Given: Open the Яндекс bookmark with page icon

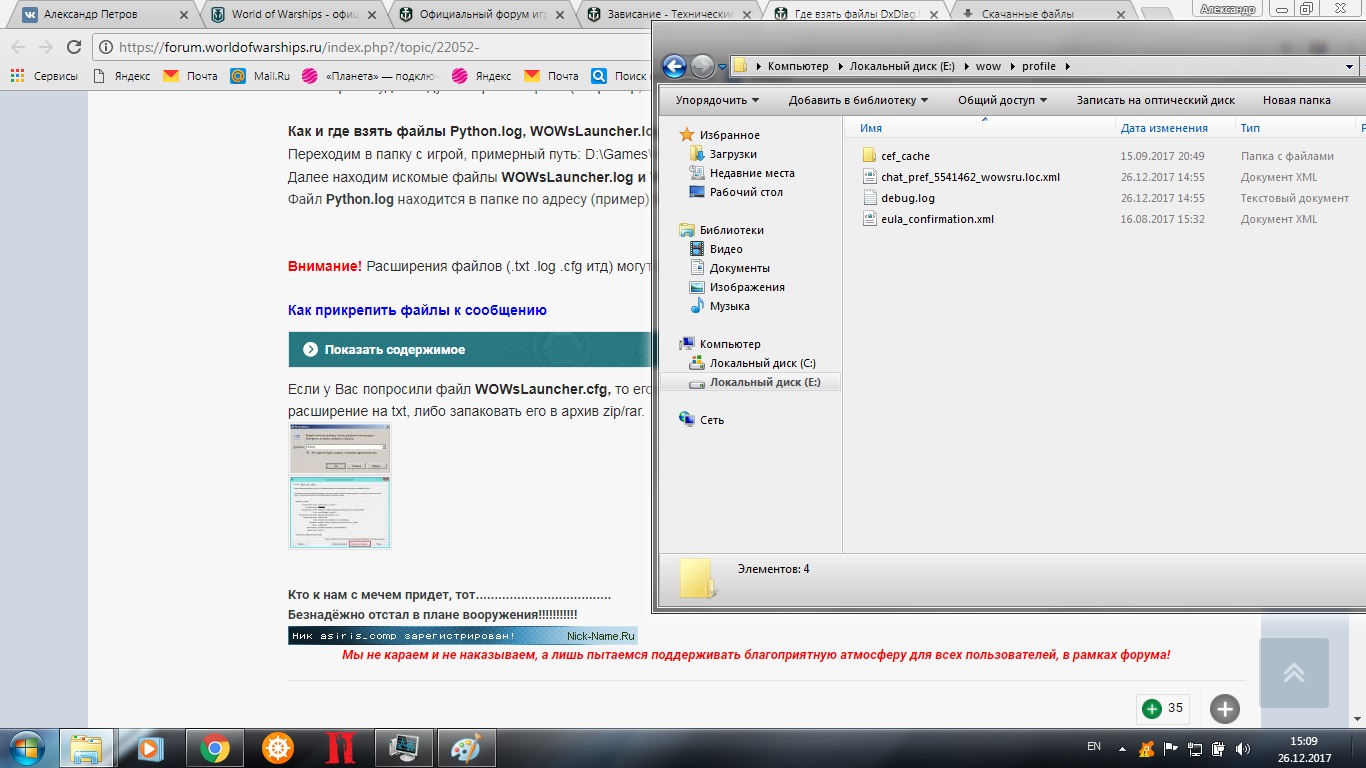Looking at the screenshot, I should (x=121, y=76).
